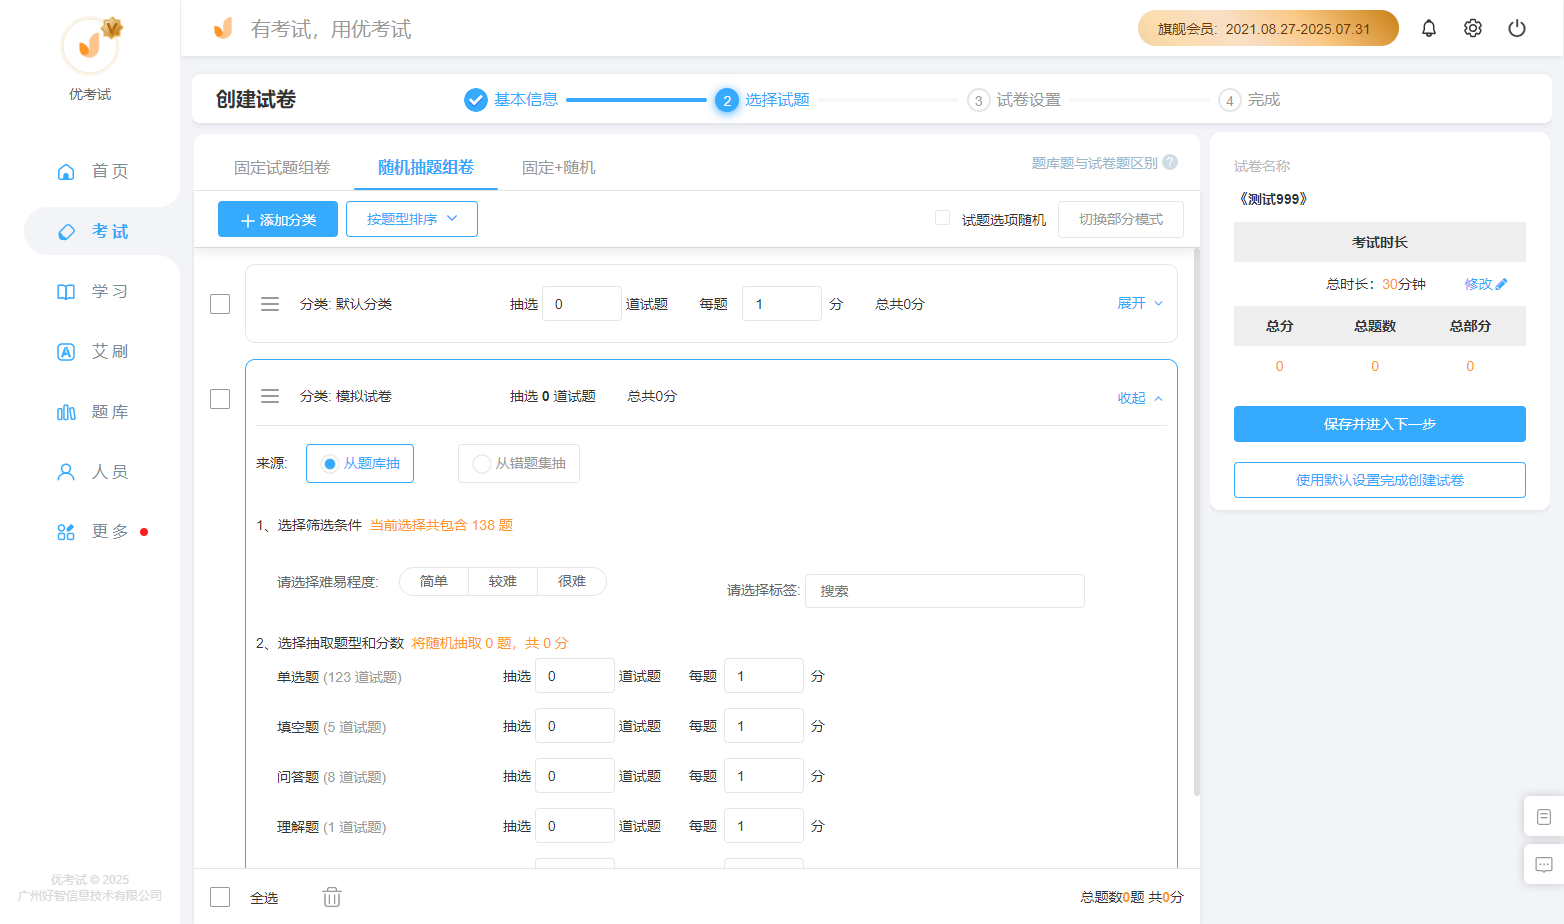Open the 更多 sidebar section
This screenshot has height=924, width=1564.
point(92,531)
